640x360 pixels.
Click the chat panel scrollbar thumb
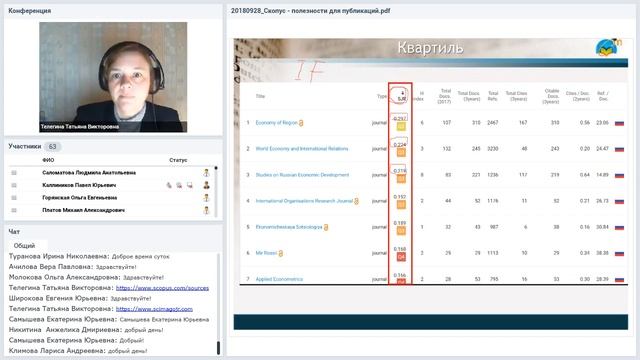(x=218, y=348)
